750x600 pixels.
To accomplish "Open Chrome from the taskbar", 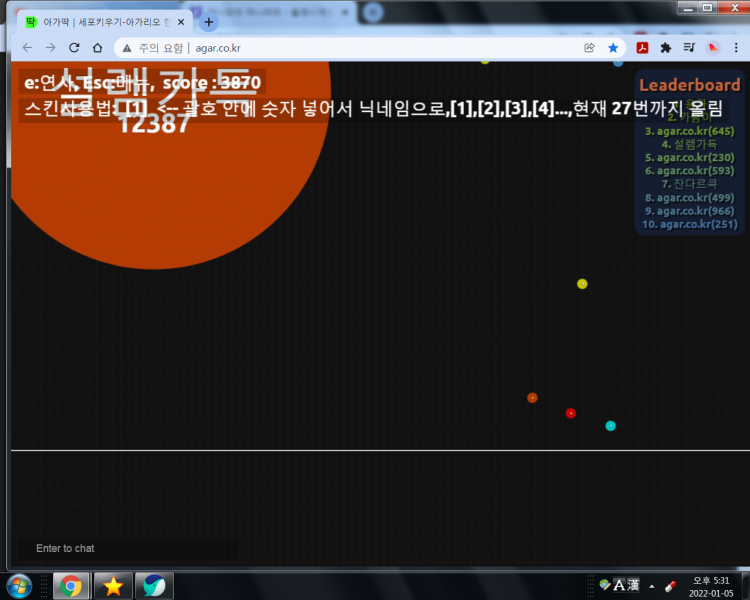I will [71, 586].
